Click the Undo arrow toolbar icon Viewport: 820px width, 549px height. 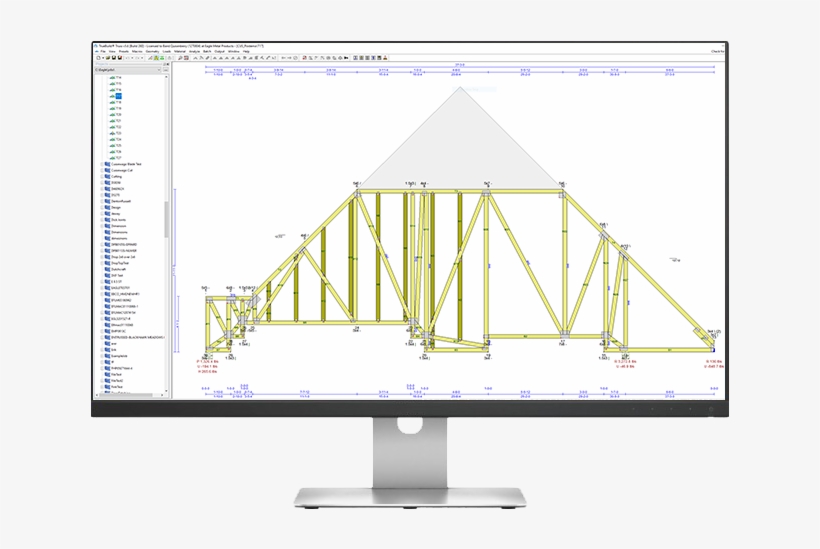point(128,58)
